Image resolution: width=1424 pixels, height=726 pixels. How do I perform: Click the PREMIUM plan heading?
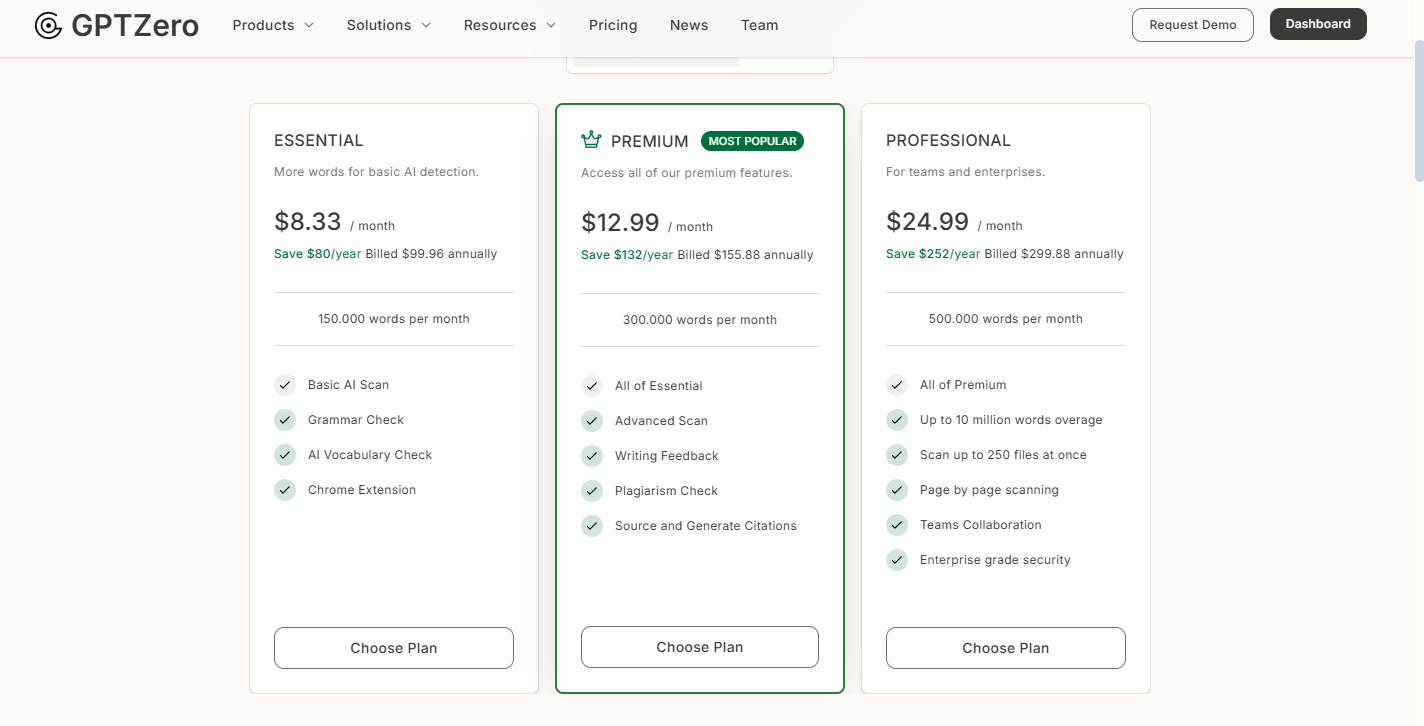coord(650,142)
